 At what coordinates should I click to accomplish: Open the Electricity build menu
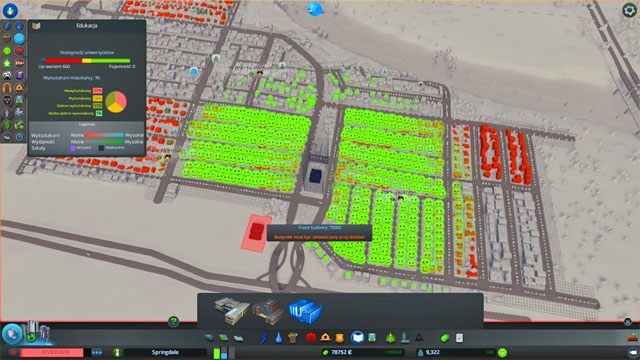click(x=264, y=338)
